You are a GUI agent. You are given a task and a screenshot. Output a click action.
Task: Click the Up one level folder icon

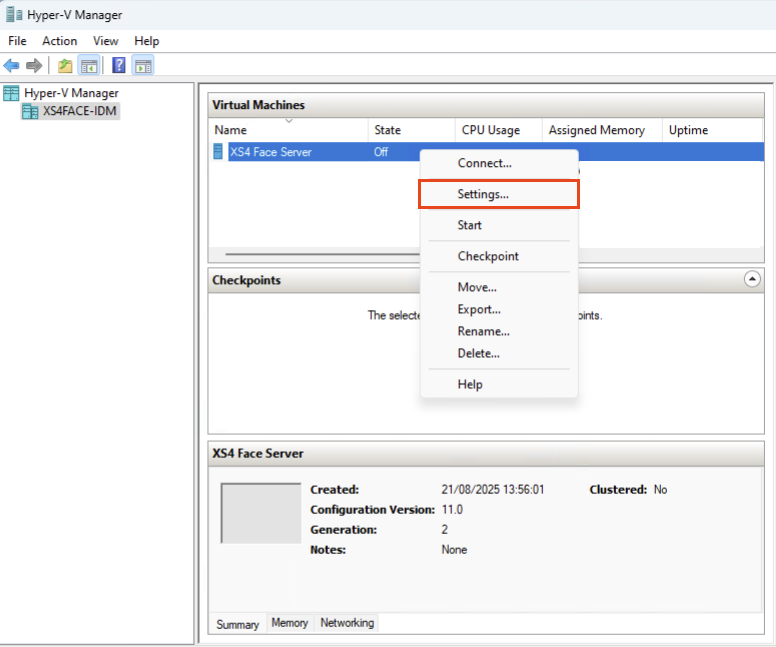65,65
